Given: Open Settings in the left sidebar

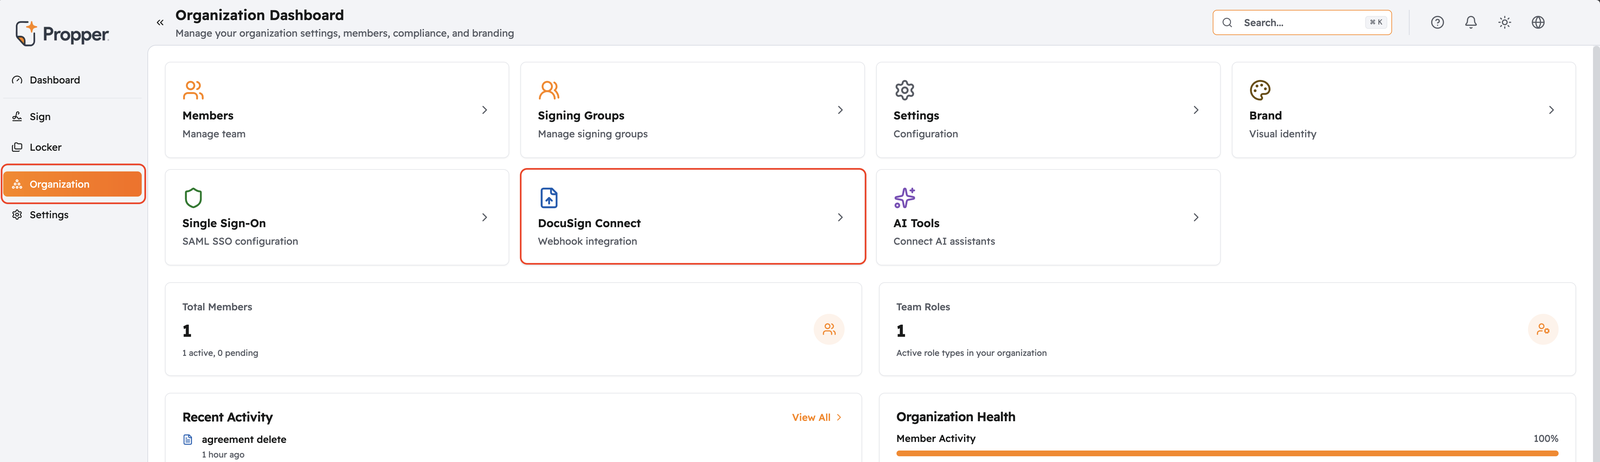Looking at the screenshot, I should click(73, 215).
